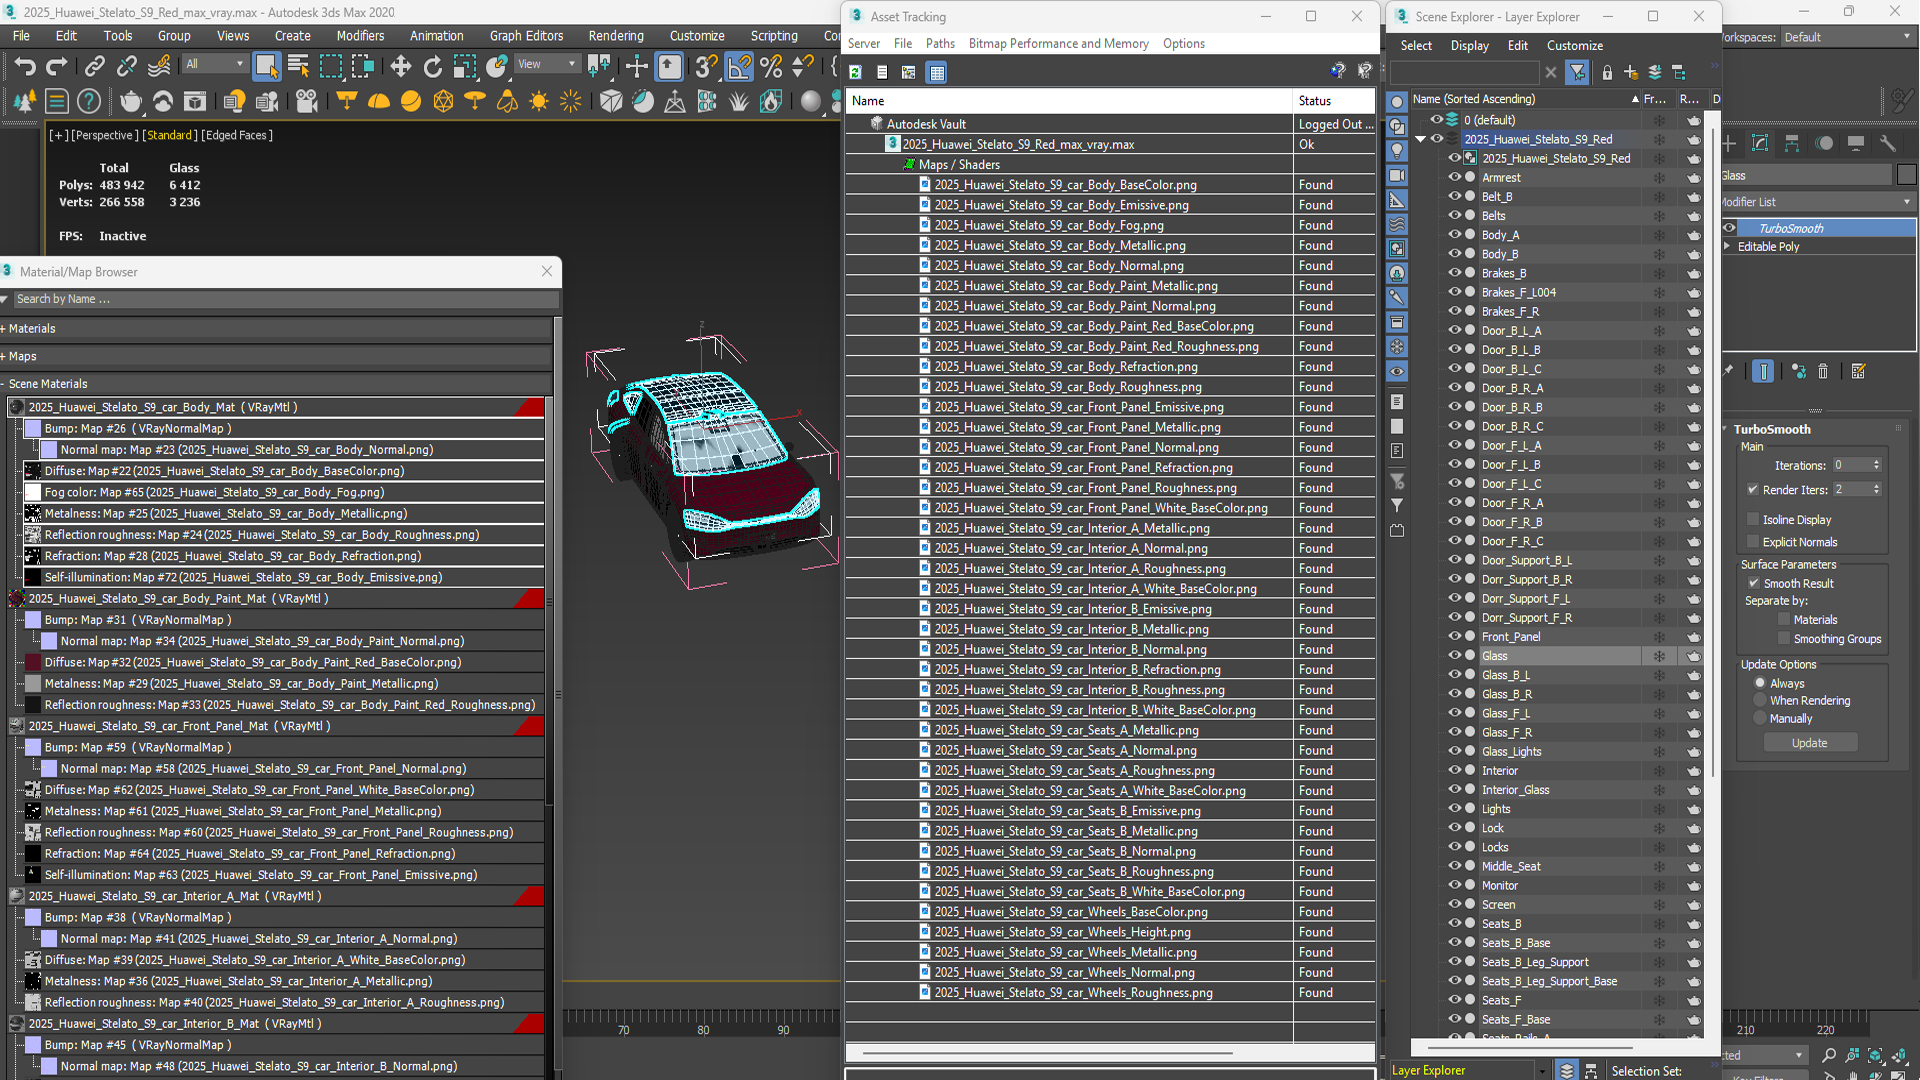
Task: Activate the Select and Scale tool
Action: tap(464, 66)
